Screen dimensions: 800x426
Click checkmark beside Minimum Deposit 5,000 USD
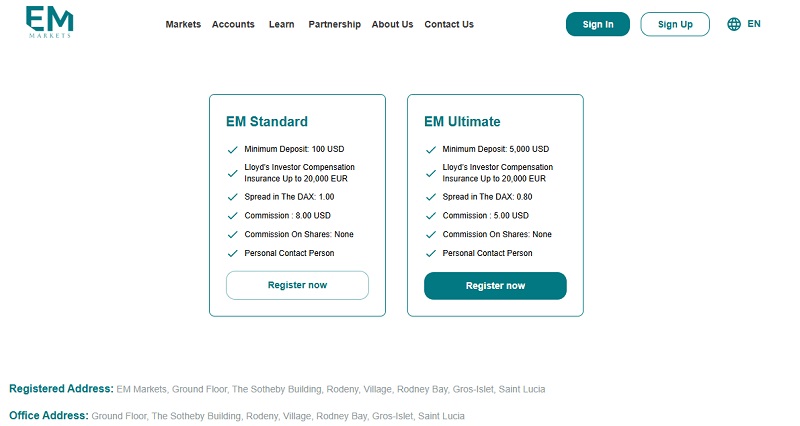pos(431,149)
